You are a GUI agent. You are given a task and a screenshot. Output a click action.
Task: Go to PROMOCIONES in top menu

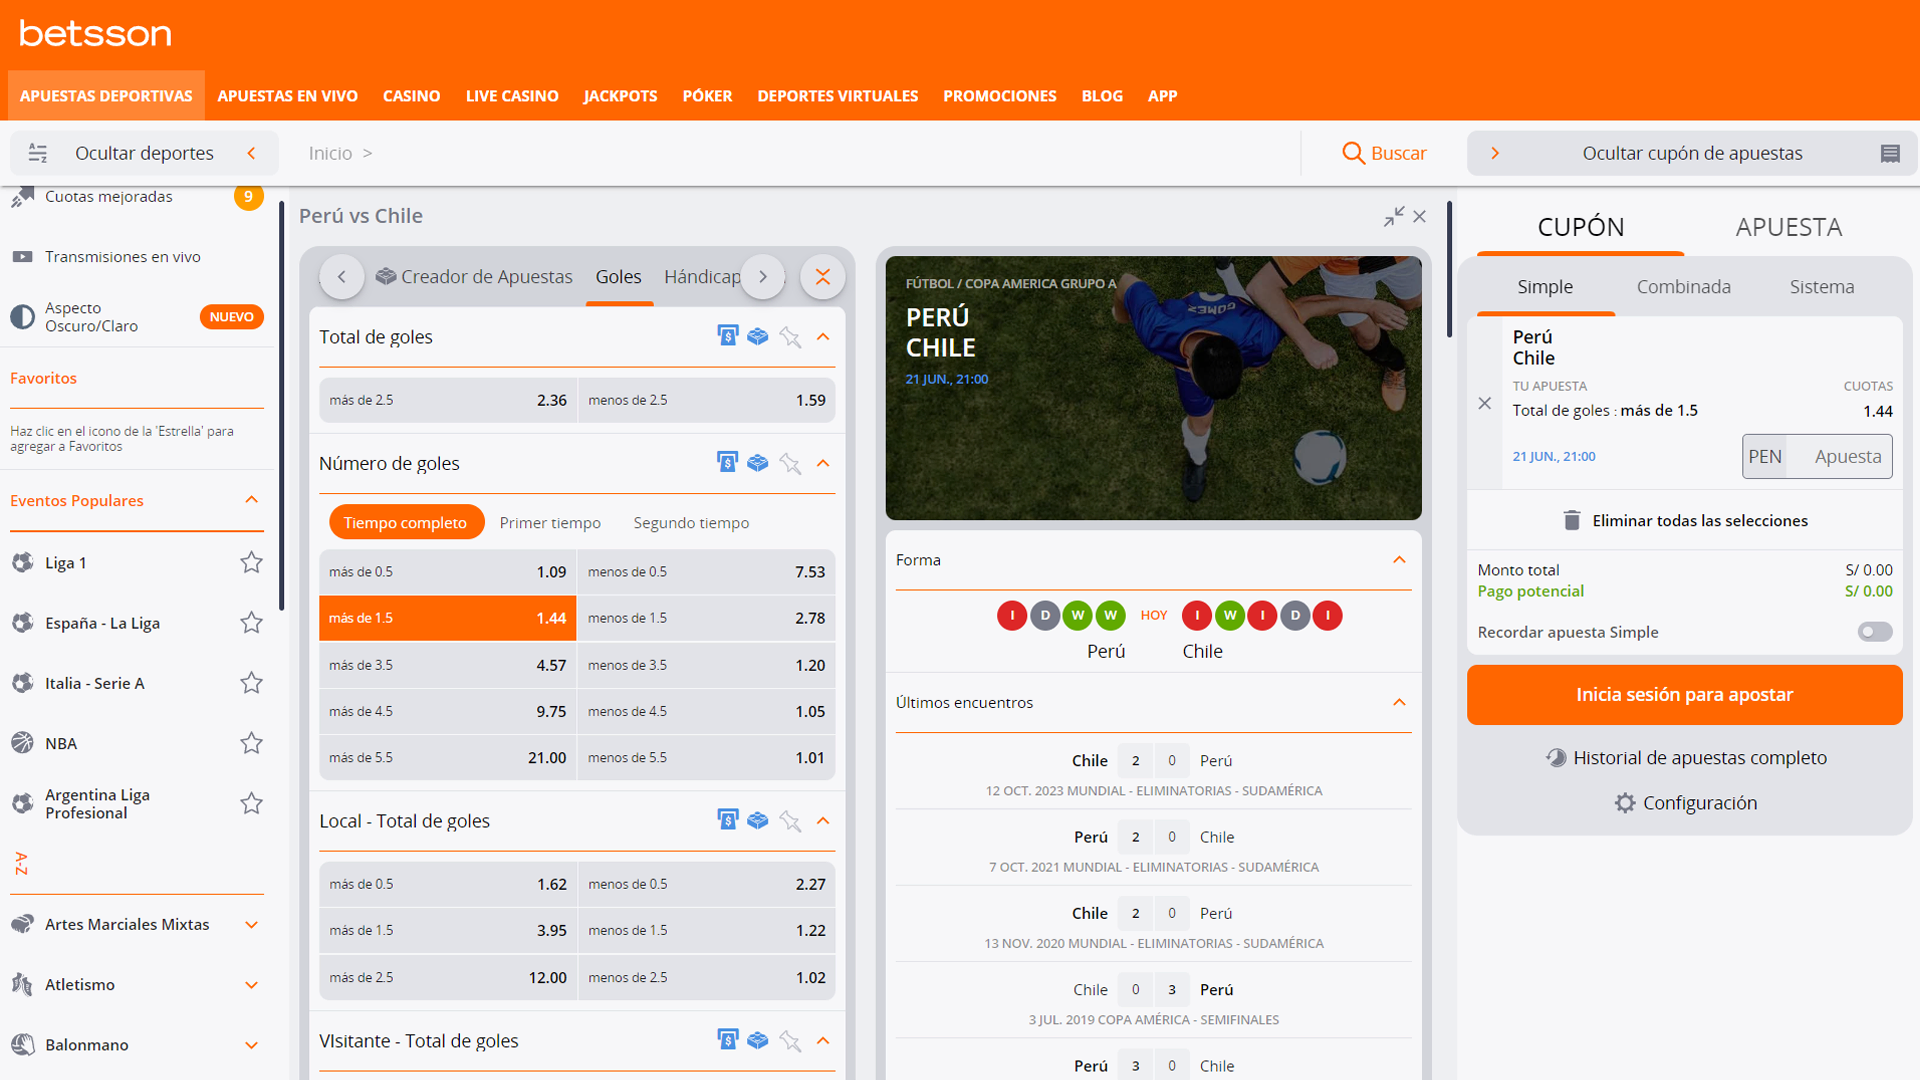coord(999,96)
